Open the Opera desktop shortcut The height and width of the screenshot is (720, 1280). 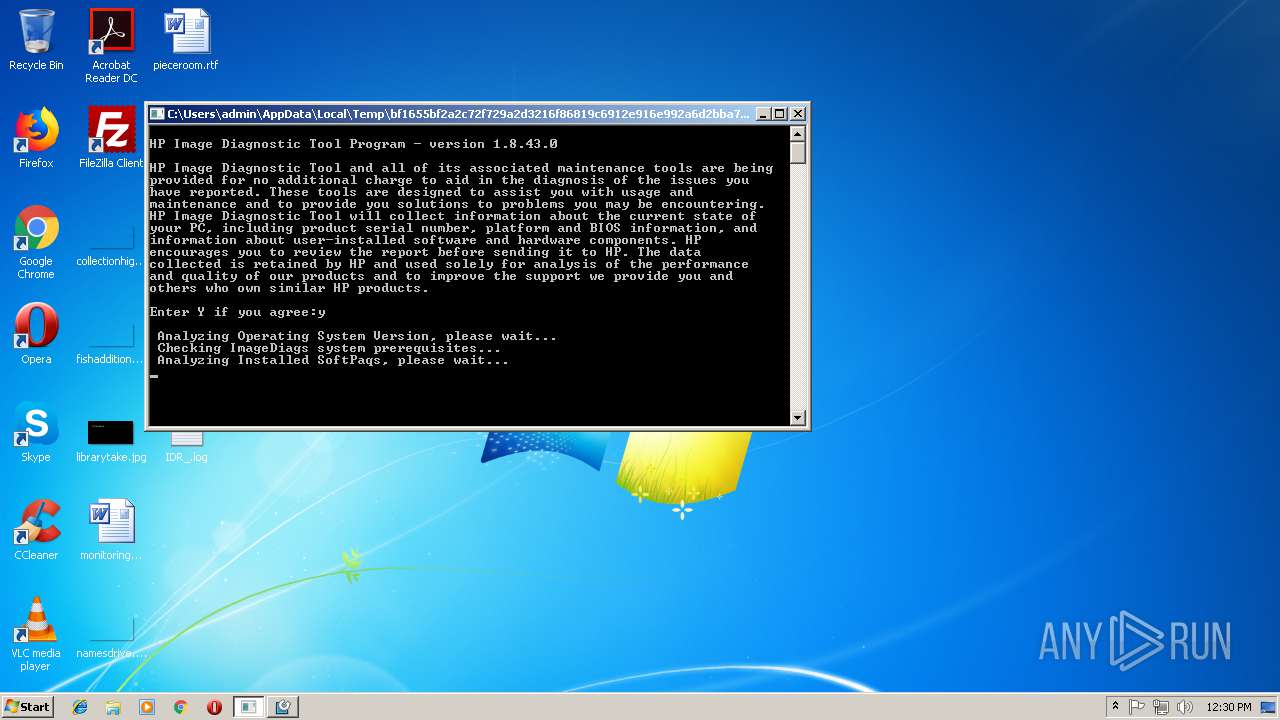(x=36, y=334)
